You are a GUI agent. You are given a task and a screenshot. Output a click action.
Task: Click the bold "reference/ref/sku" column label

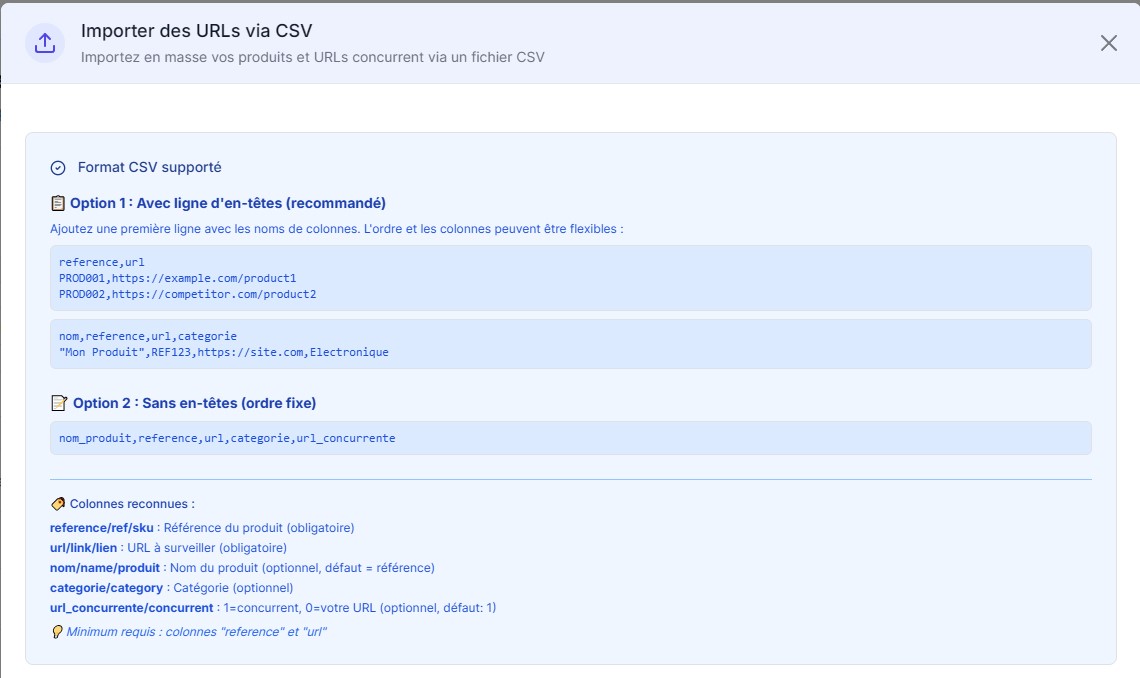coord(102,528)
